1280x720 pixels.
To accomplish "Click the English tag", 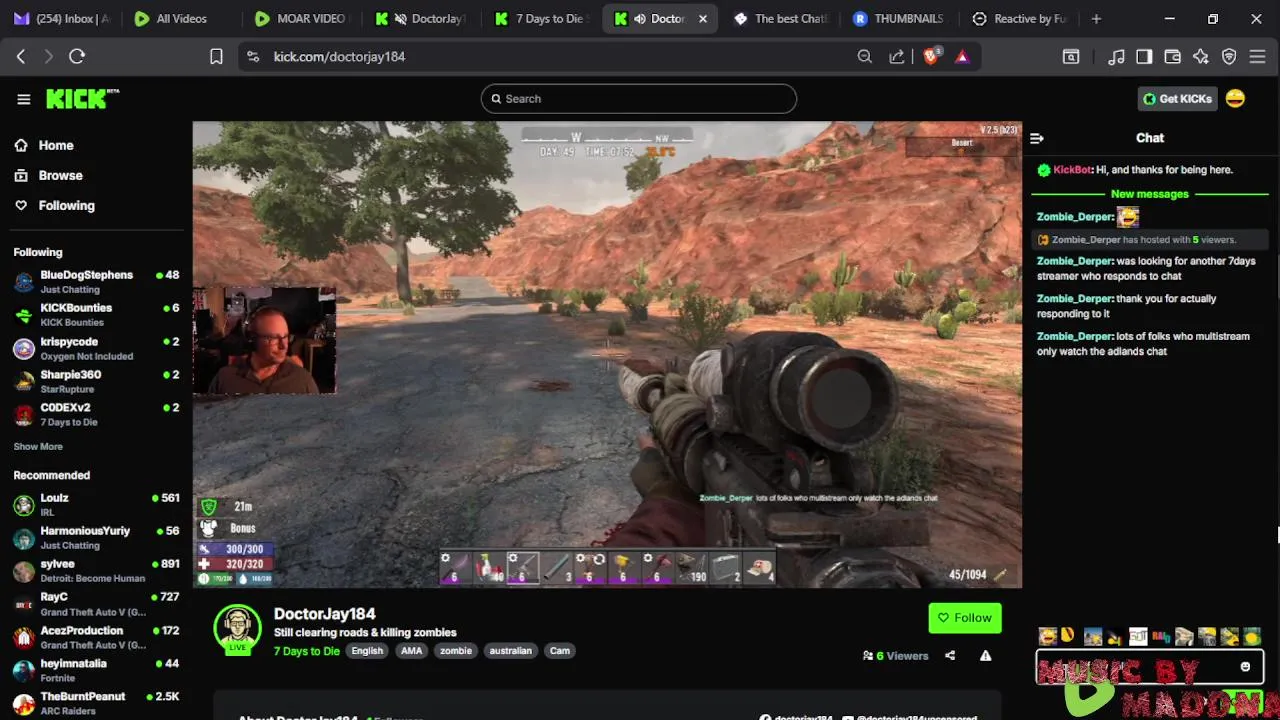I will [x=367, y=651].
